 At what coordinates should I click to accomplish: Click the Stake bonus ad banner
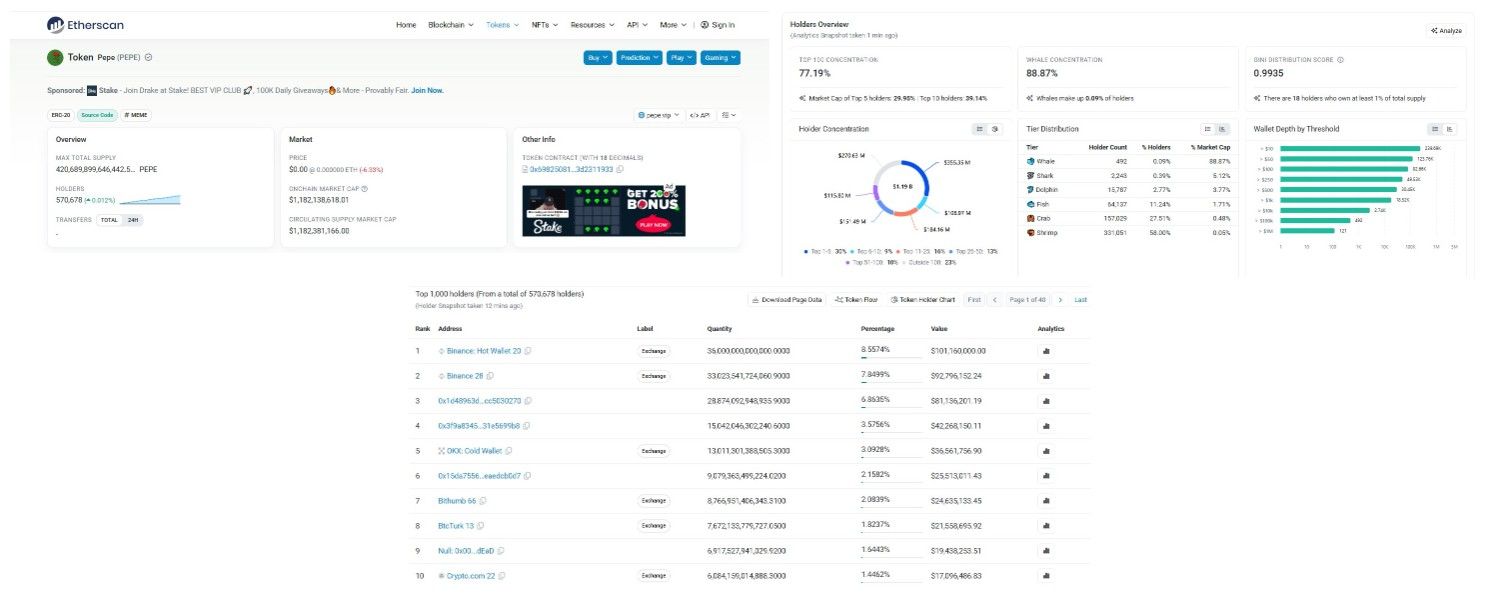pos(604,211)
